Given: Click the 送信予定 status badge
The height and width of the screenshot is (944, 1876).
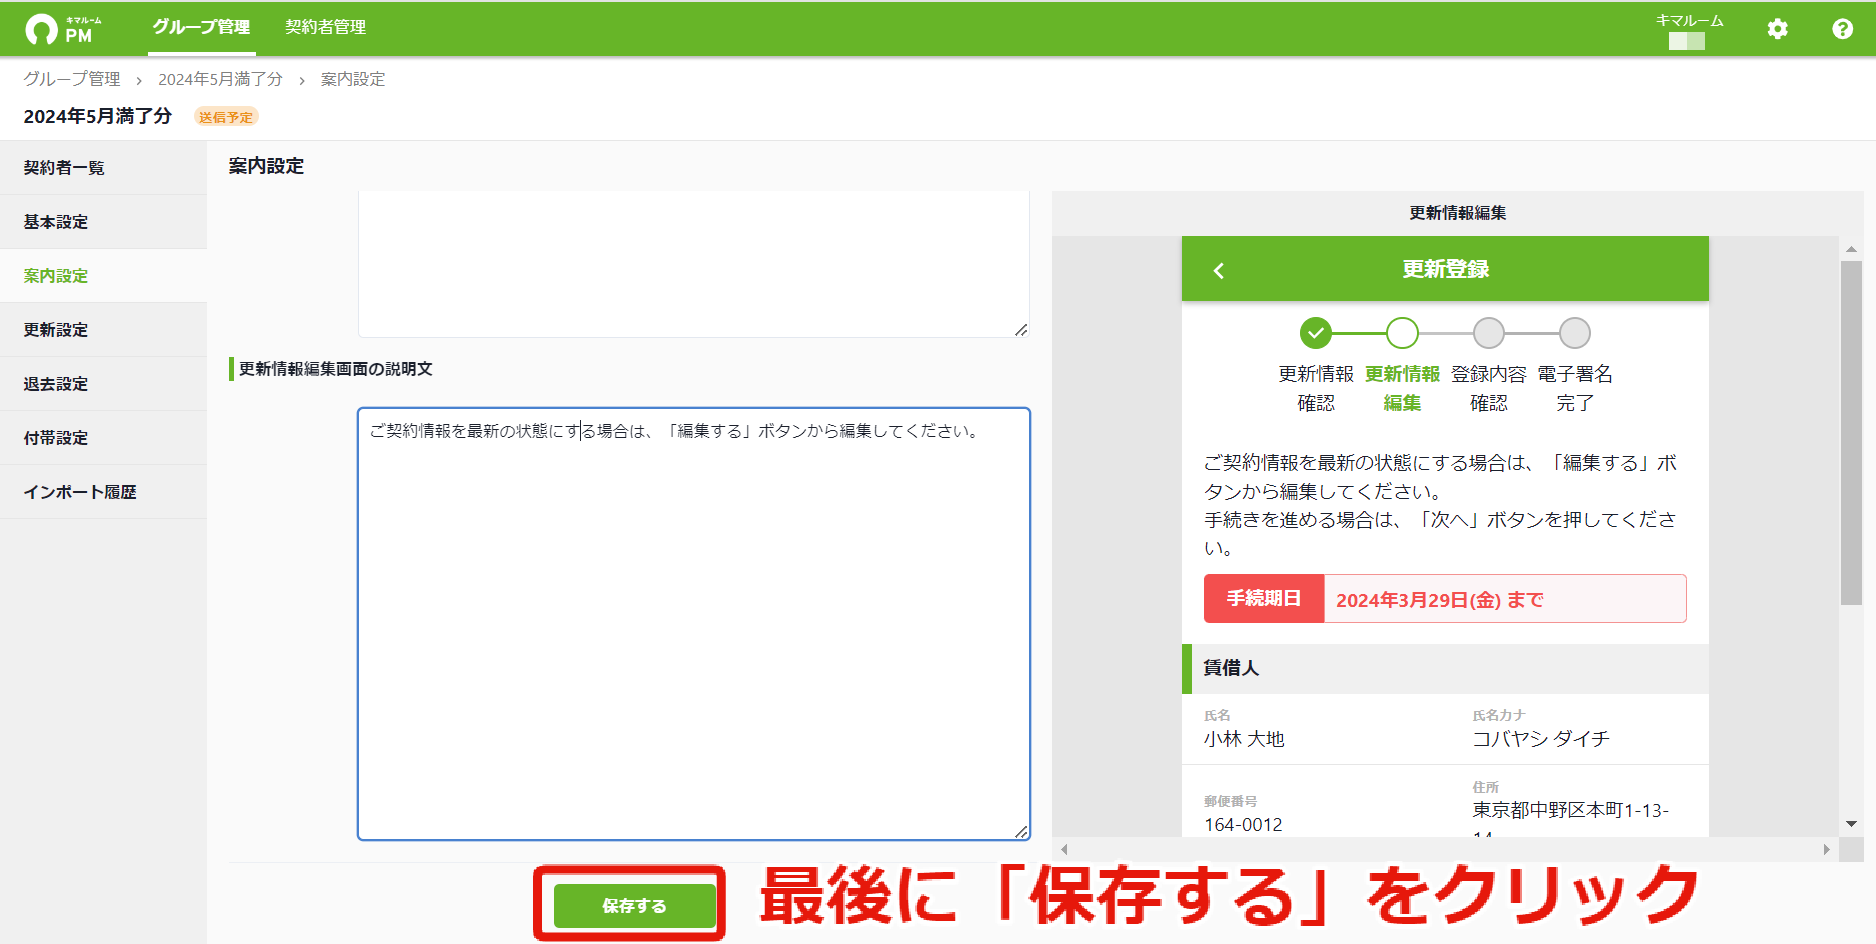Looking at the screenshot, I should coord(226,117).
